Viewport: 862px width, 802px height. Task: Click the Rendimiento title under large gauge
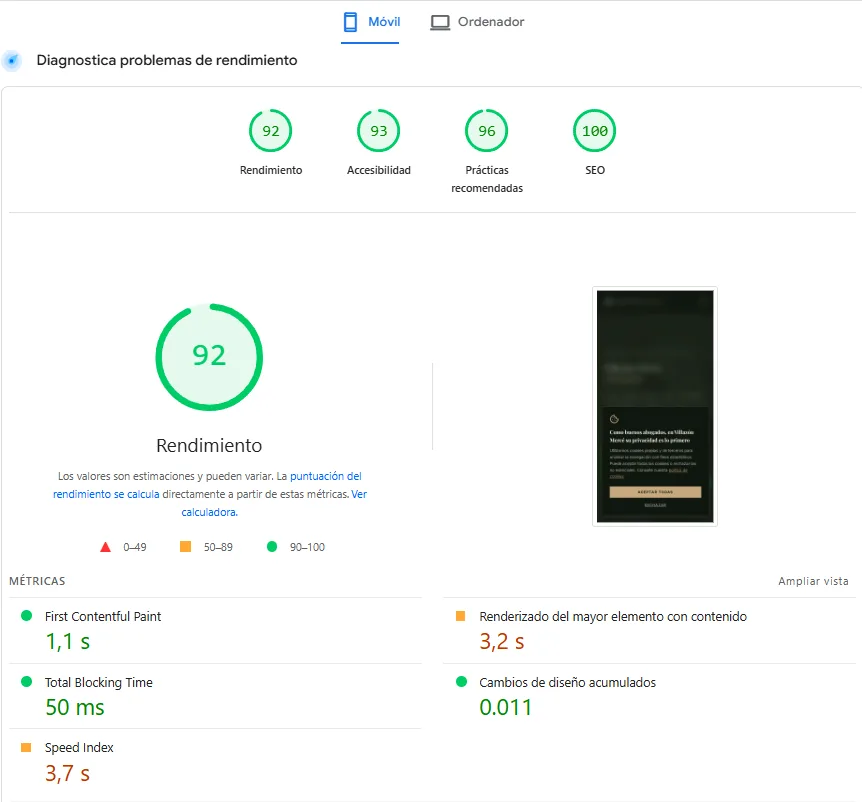[x=209, y=445]
